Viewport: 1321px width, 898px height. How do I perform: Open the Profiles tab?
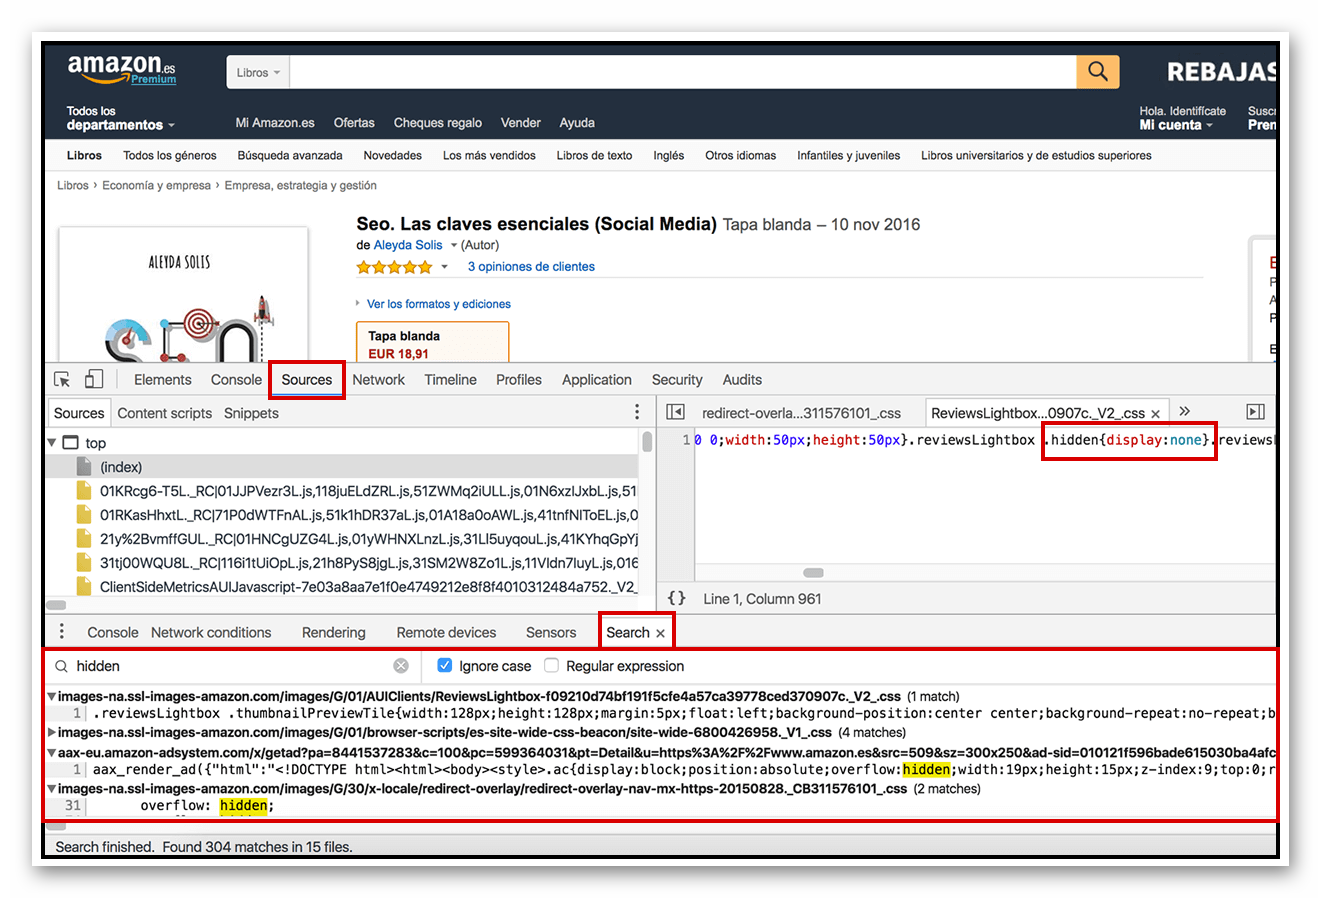coord(518,380)
